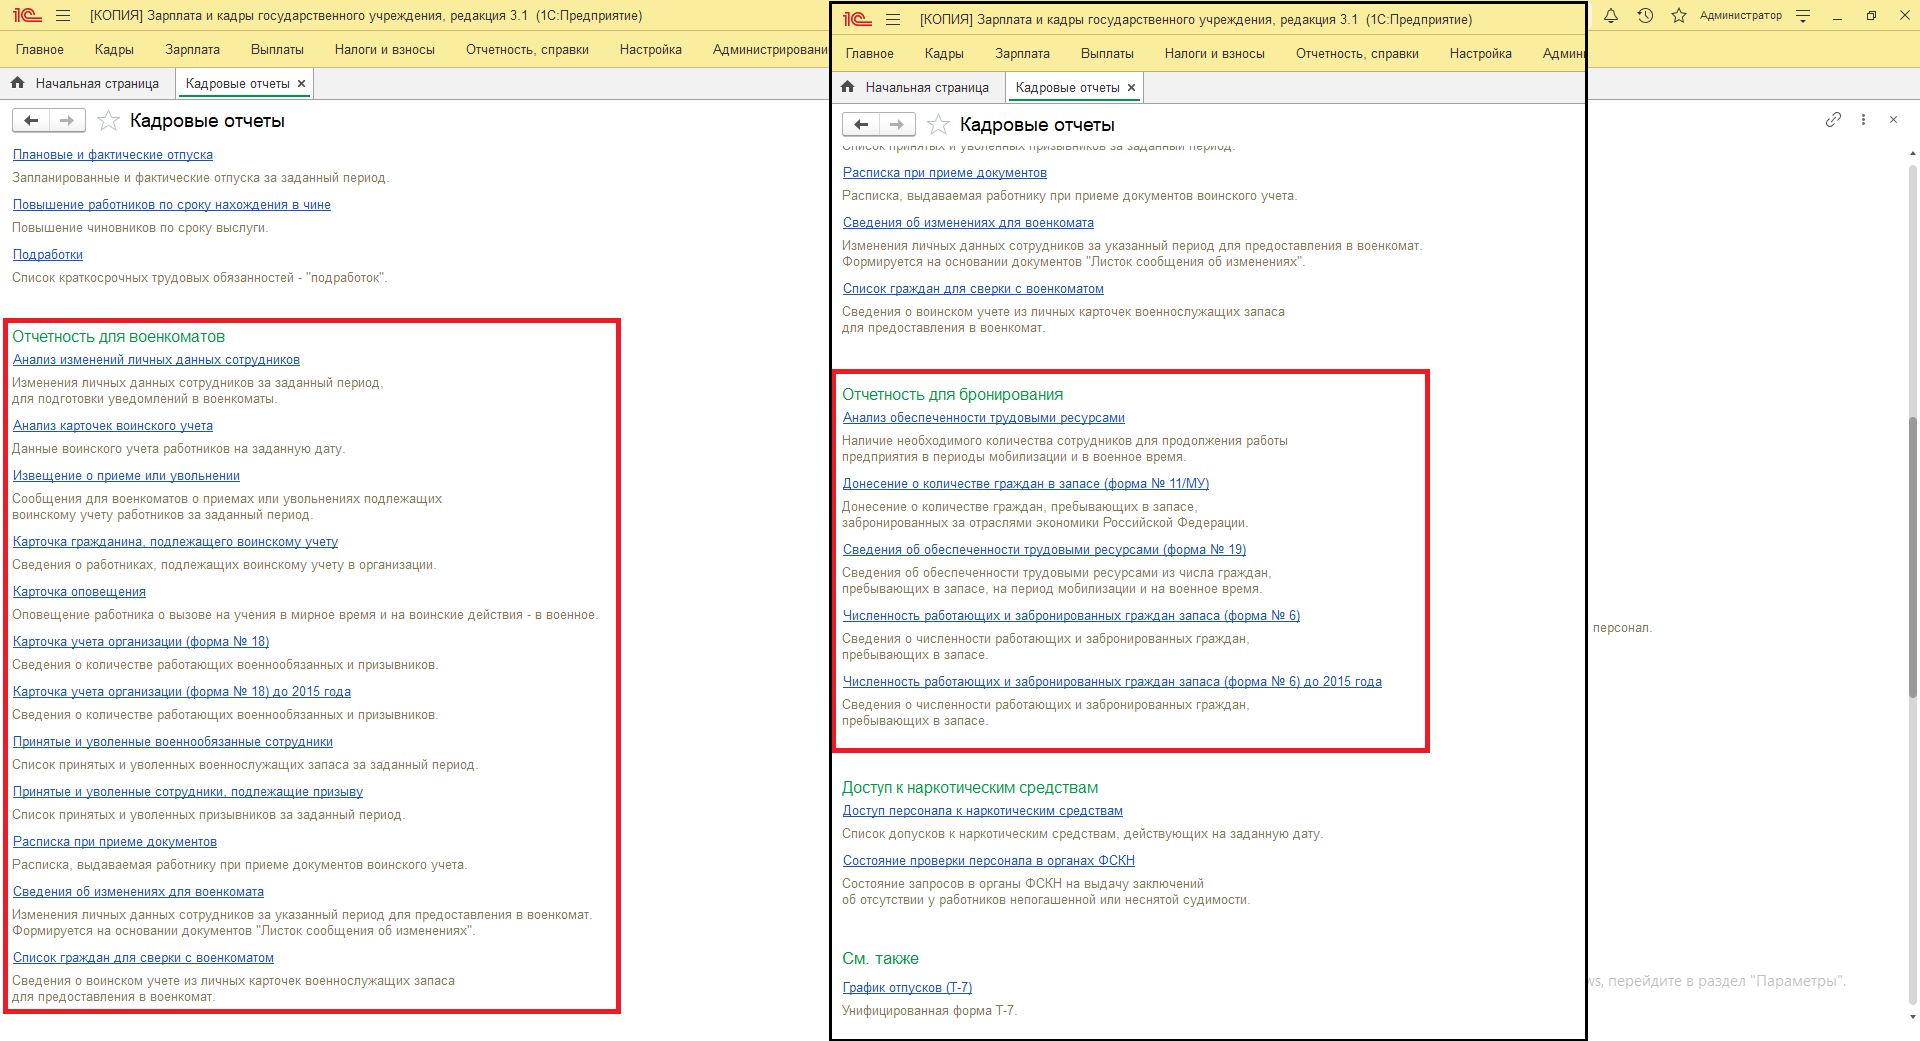The width and height of the screenshot is (1920, 1041).
Task: Open Сведения об обеспеченности трудовыми ресурсами (форма № 19)
Action: [1044, 550]
